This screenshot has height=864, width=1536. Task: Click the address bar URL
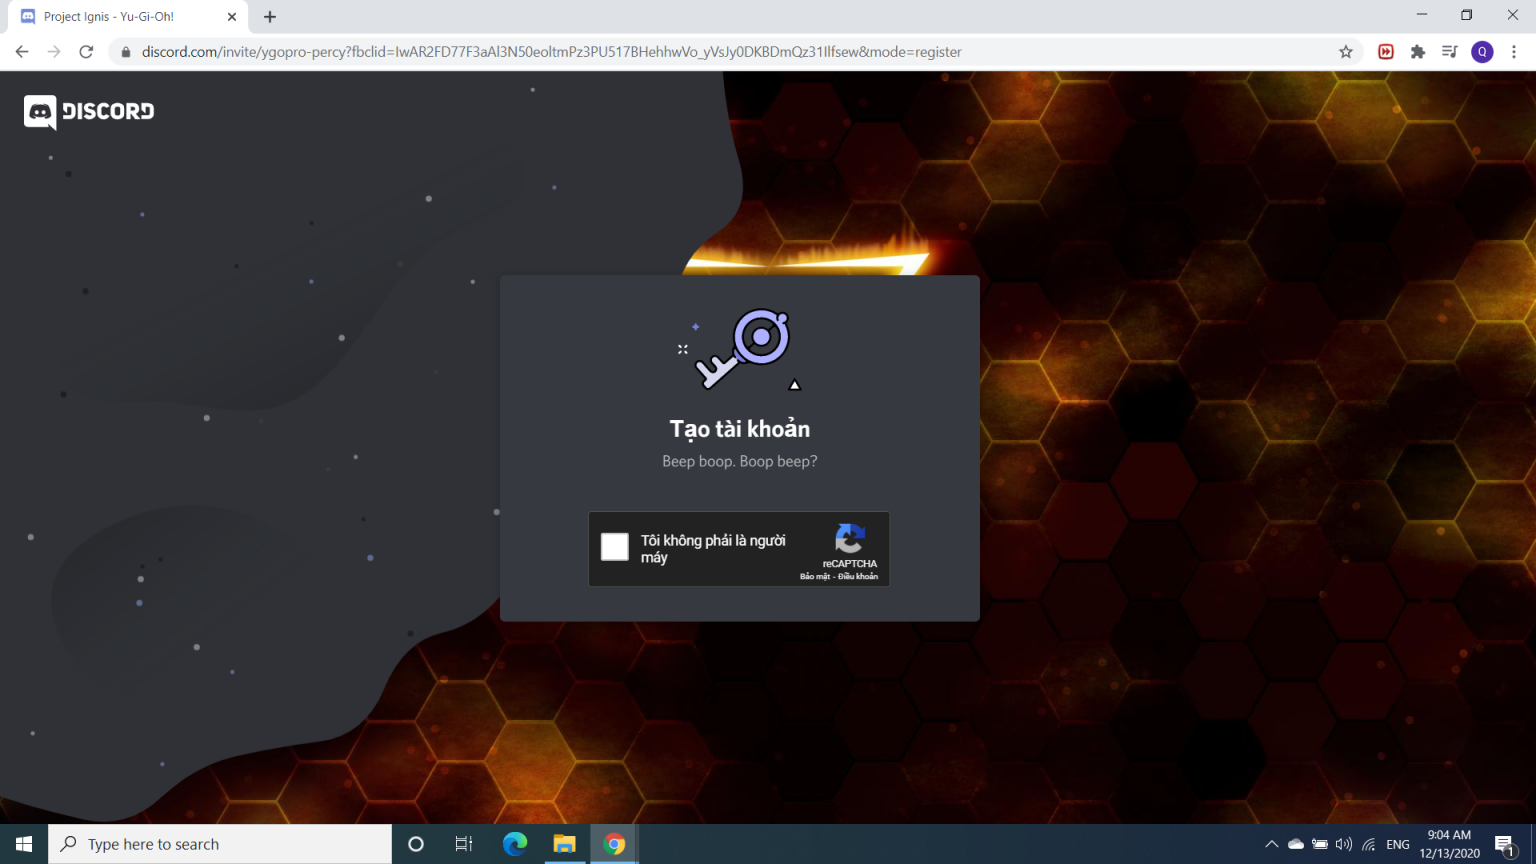[x=550, y=52]
